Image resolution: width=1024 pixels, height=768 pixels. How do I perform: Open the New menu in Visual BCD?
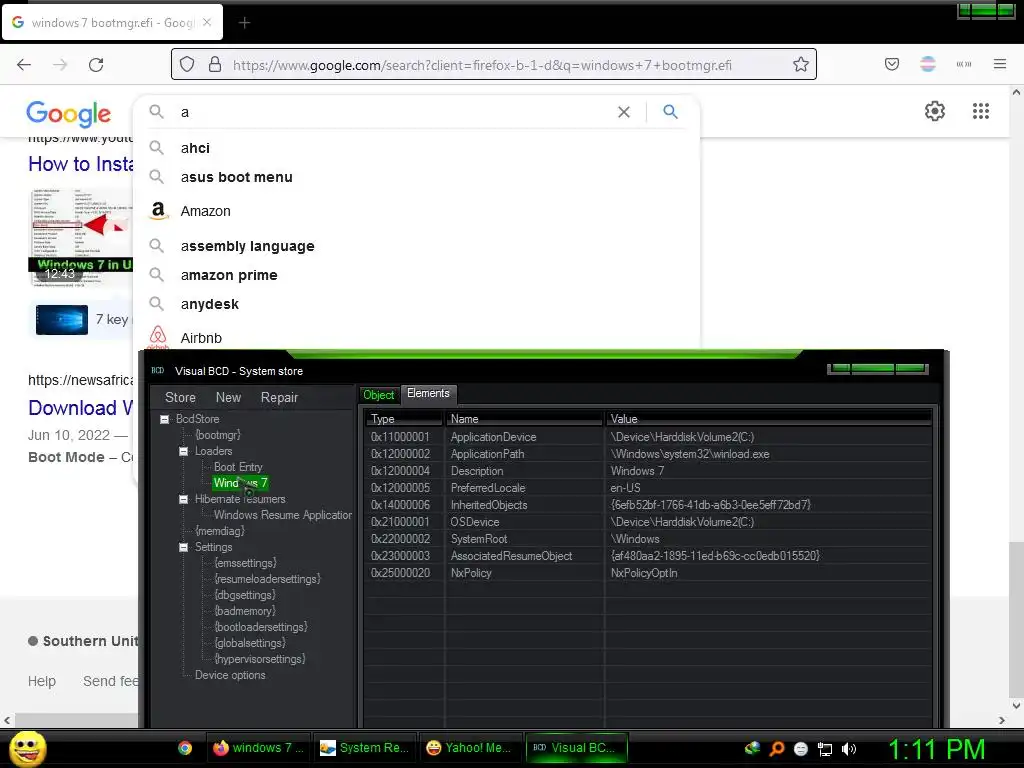(228, 397)
